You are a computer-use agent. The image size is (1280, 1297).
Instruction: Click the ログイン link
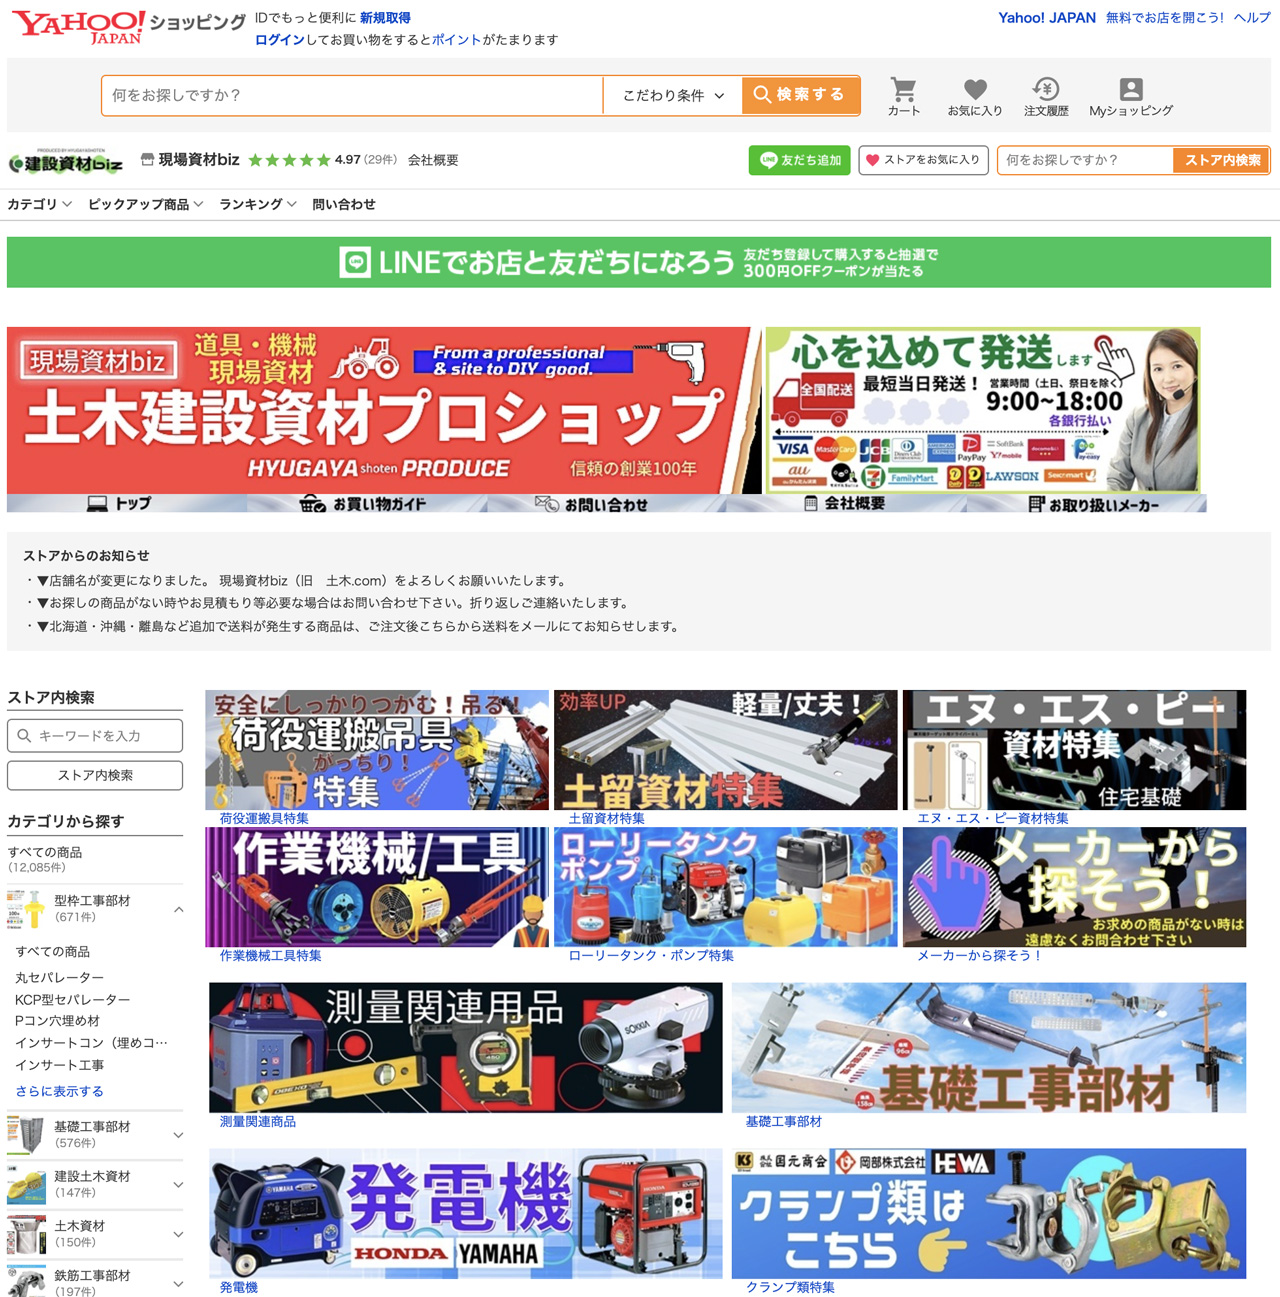pyautogui.click(x=280, y=40)
